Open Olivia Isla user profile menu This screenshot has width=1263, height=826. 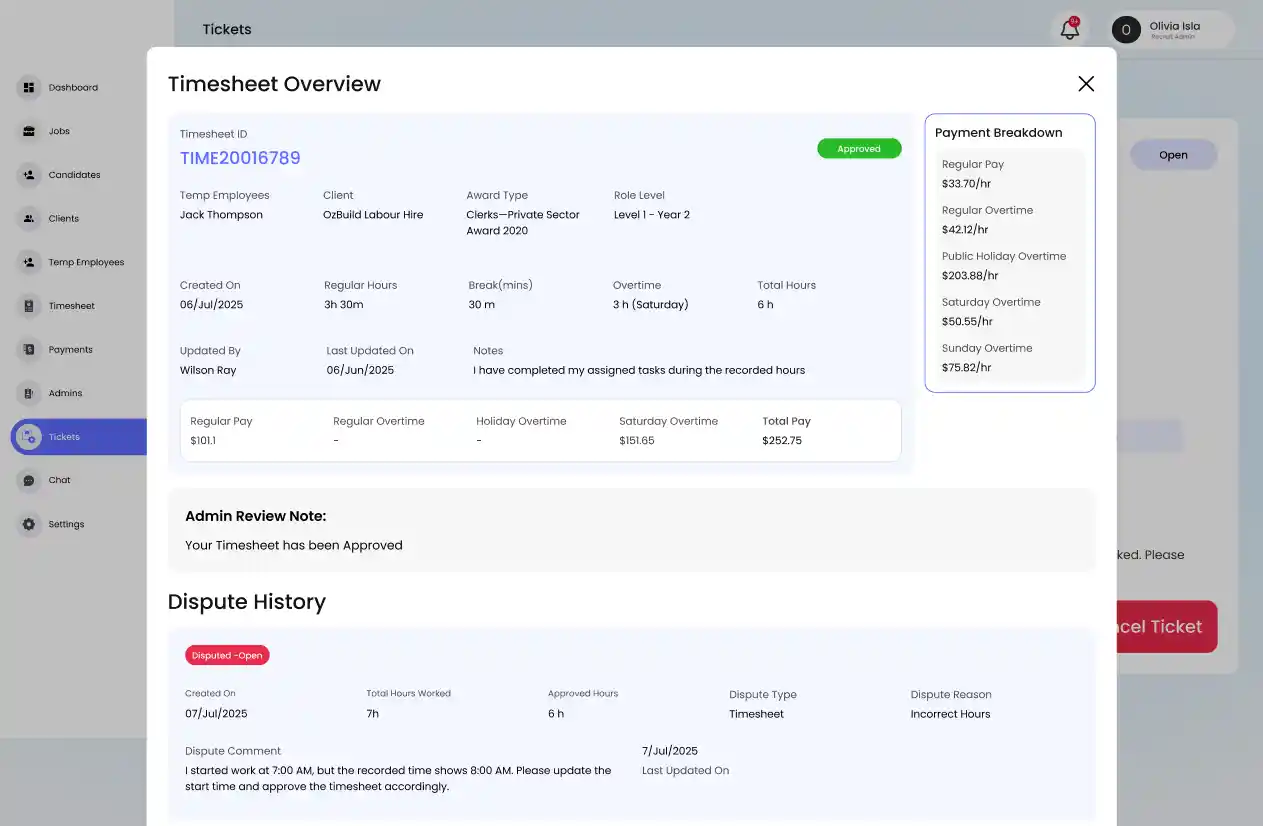[x=1172, y=30]
